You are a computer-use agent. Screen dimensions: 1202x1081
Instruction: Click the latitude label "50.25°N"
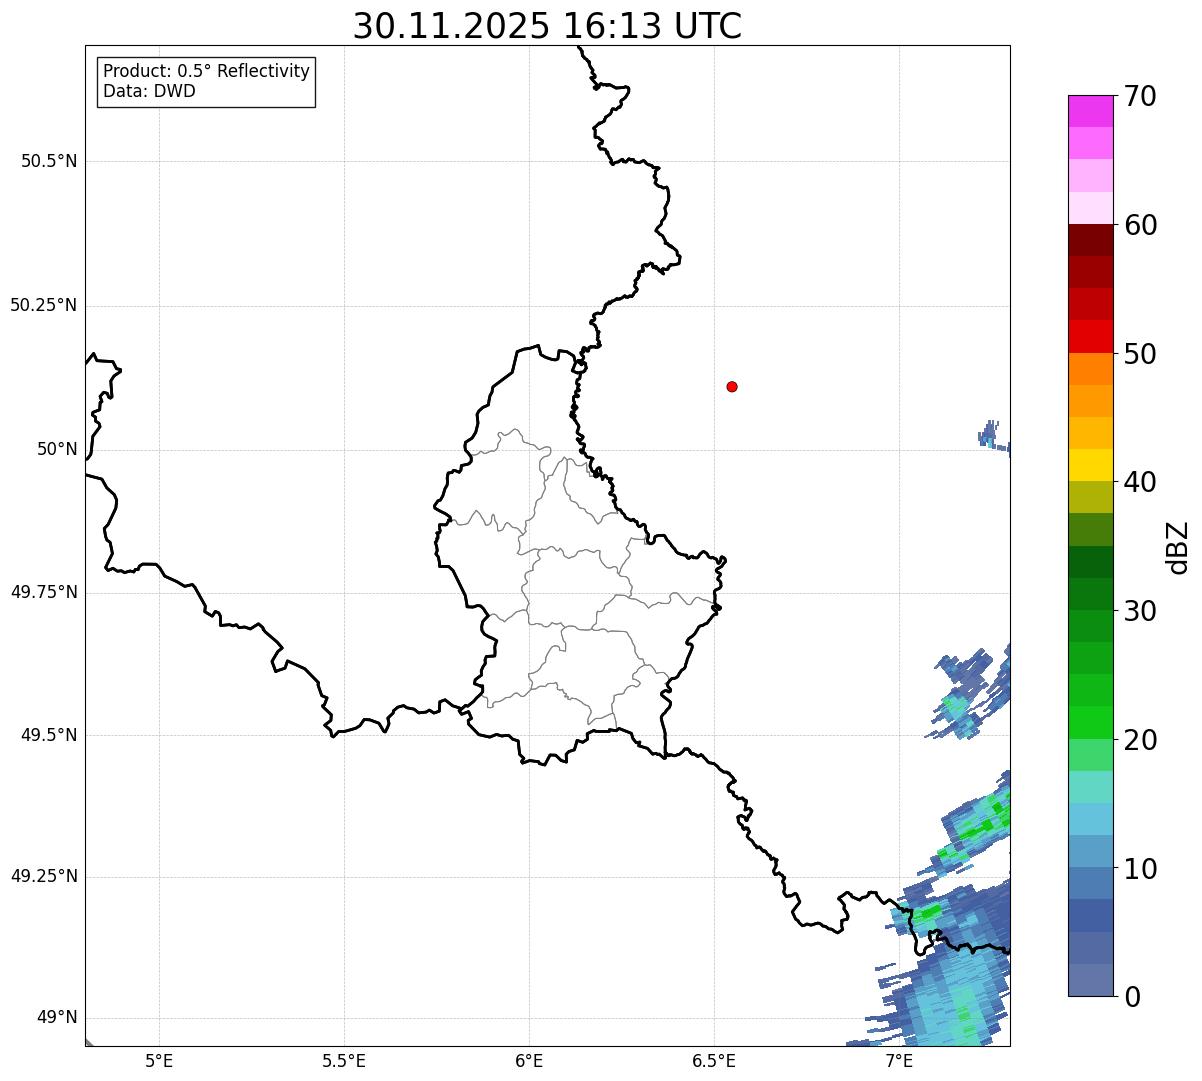tap(44, 305)
